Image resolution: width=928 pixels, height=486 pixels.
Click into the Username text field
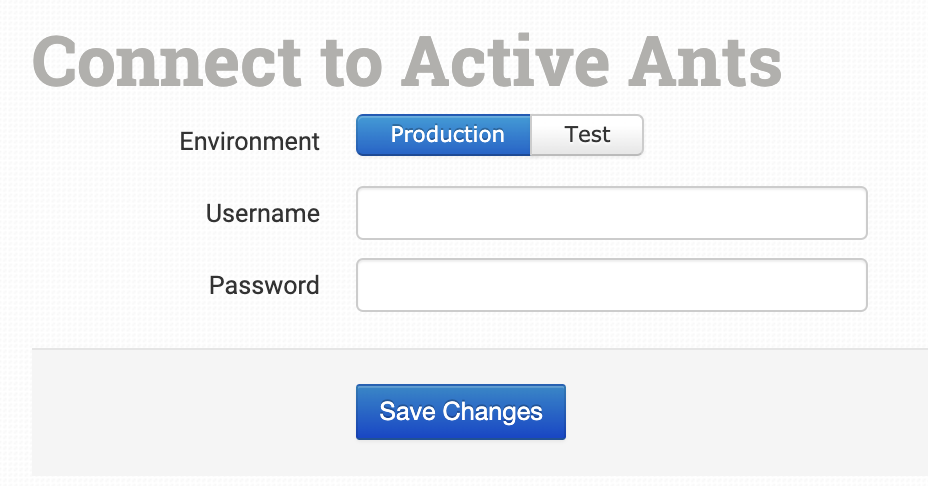(611, 213)
